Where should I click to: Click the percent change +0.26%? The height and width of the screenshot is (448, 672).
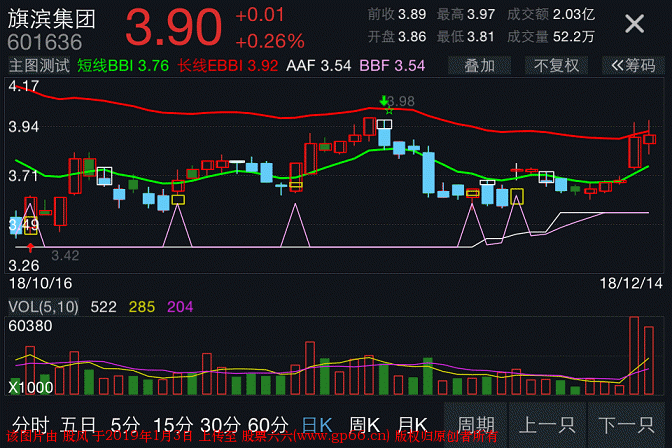pos(270,41)
